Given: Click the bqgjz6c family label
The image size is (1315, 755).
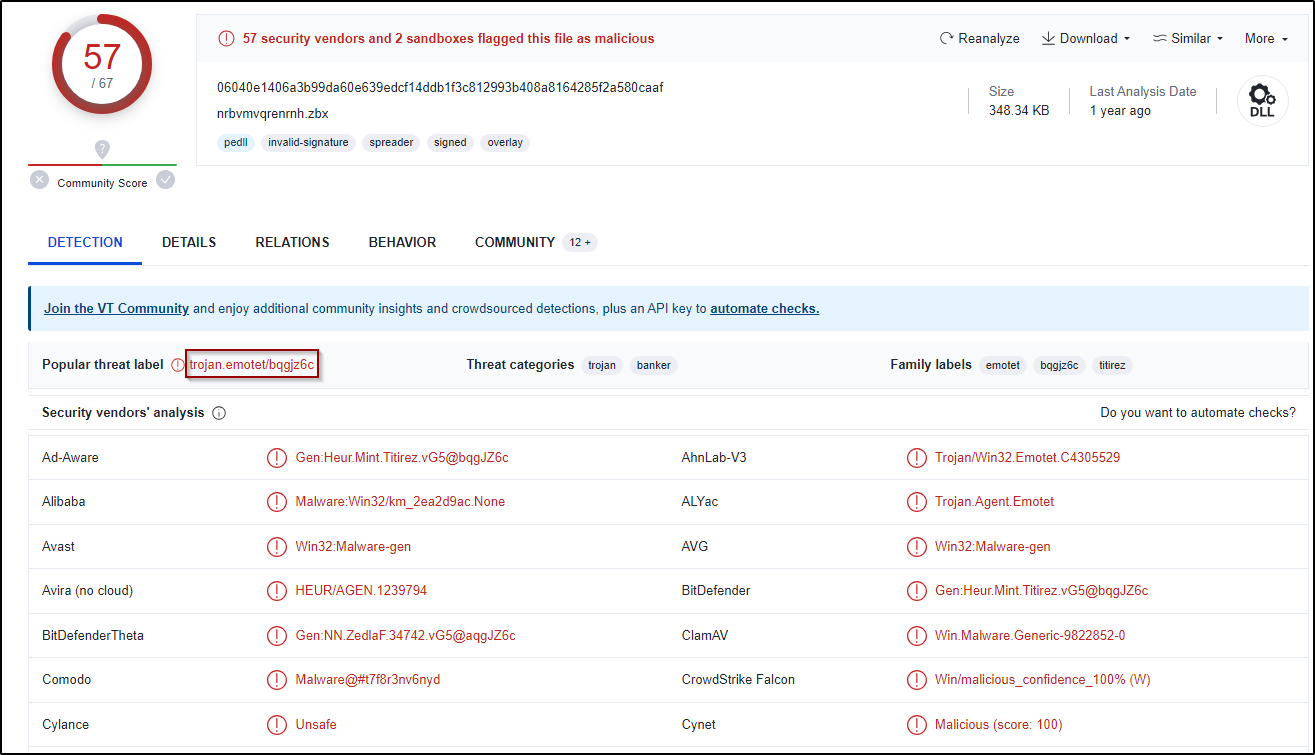Looking at the screenshot, I should pos(1059,365).
